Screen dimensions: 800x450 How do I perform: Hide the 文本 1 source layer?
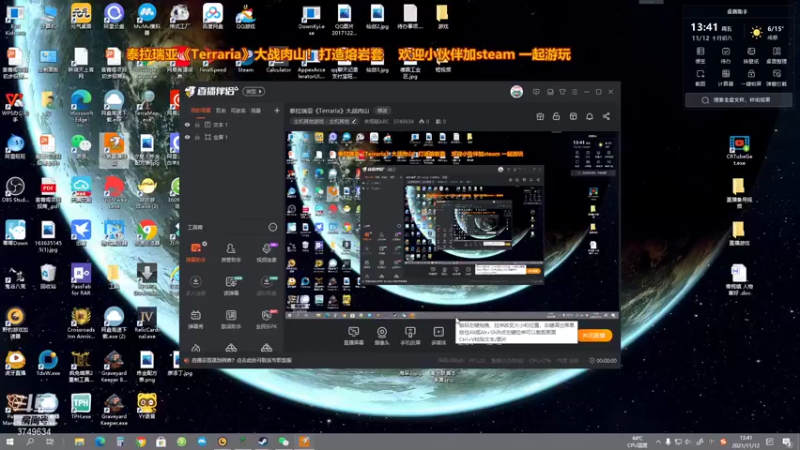187,124
